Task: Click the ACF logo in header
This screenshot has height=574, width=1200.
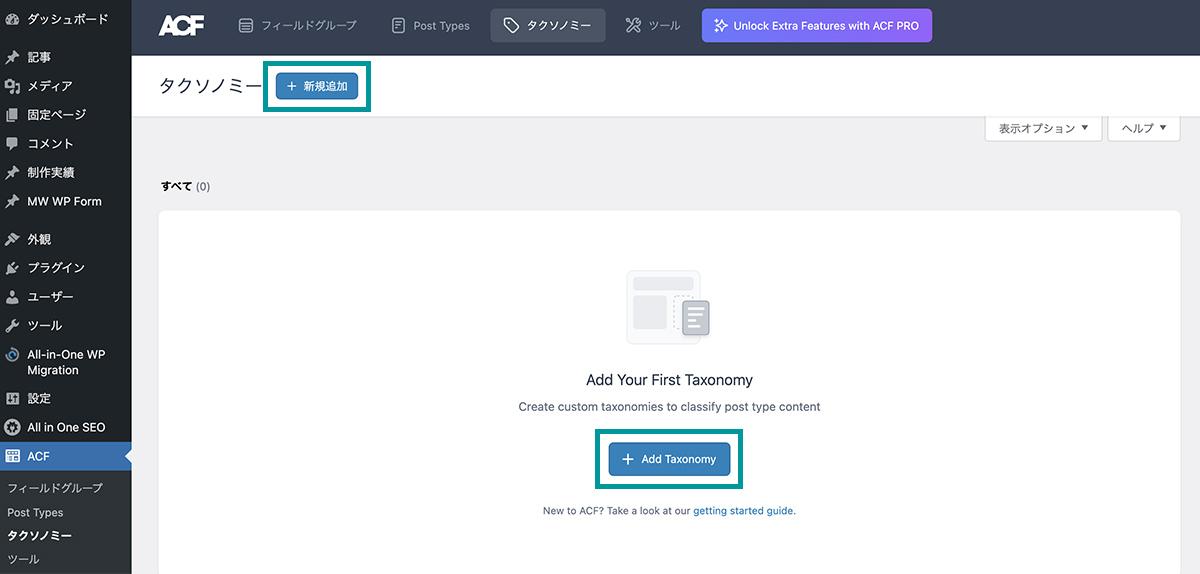Action: 181,26
